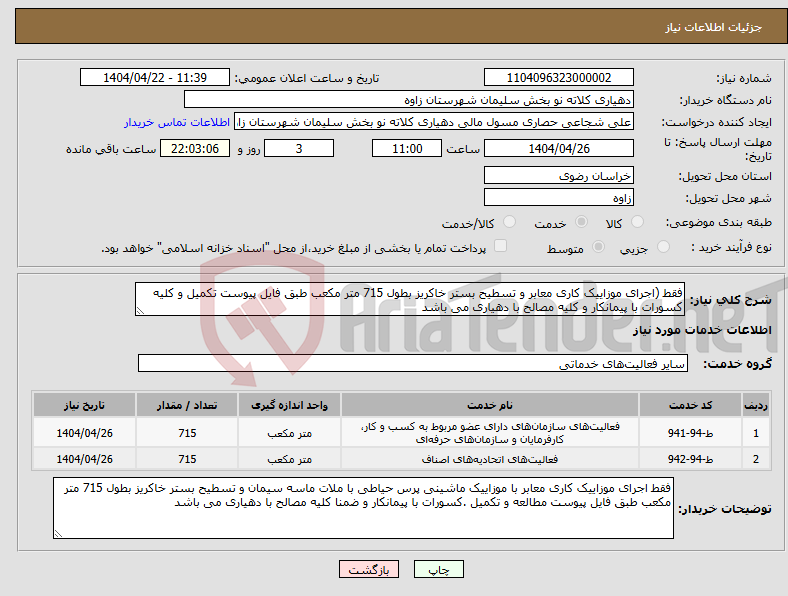788x596 pixels.
Task: Click service code ط-94-942 cell
Action: 691,459
